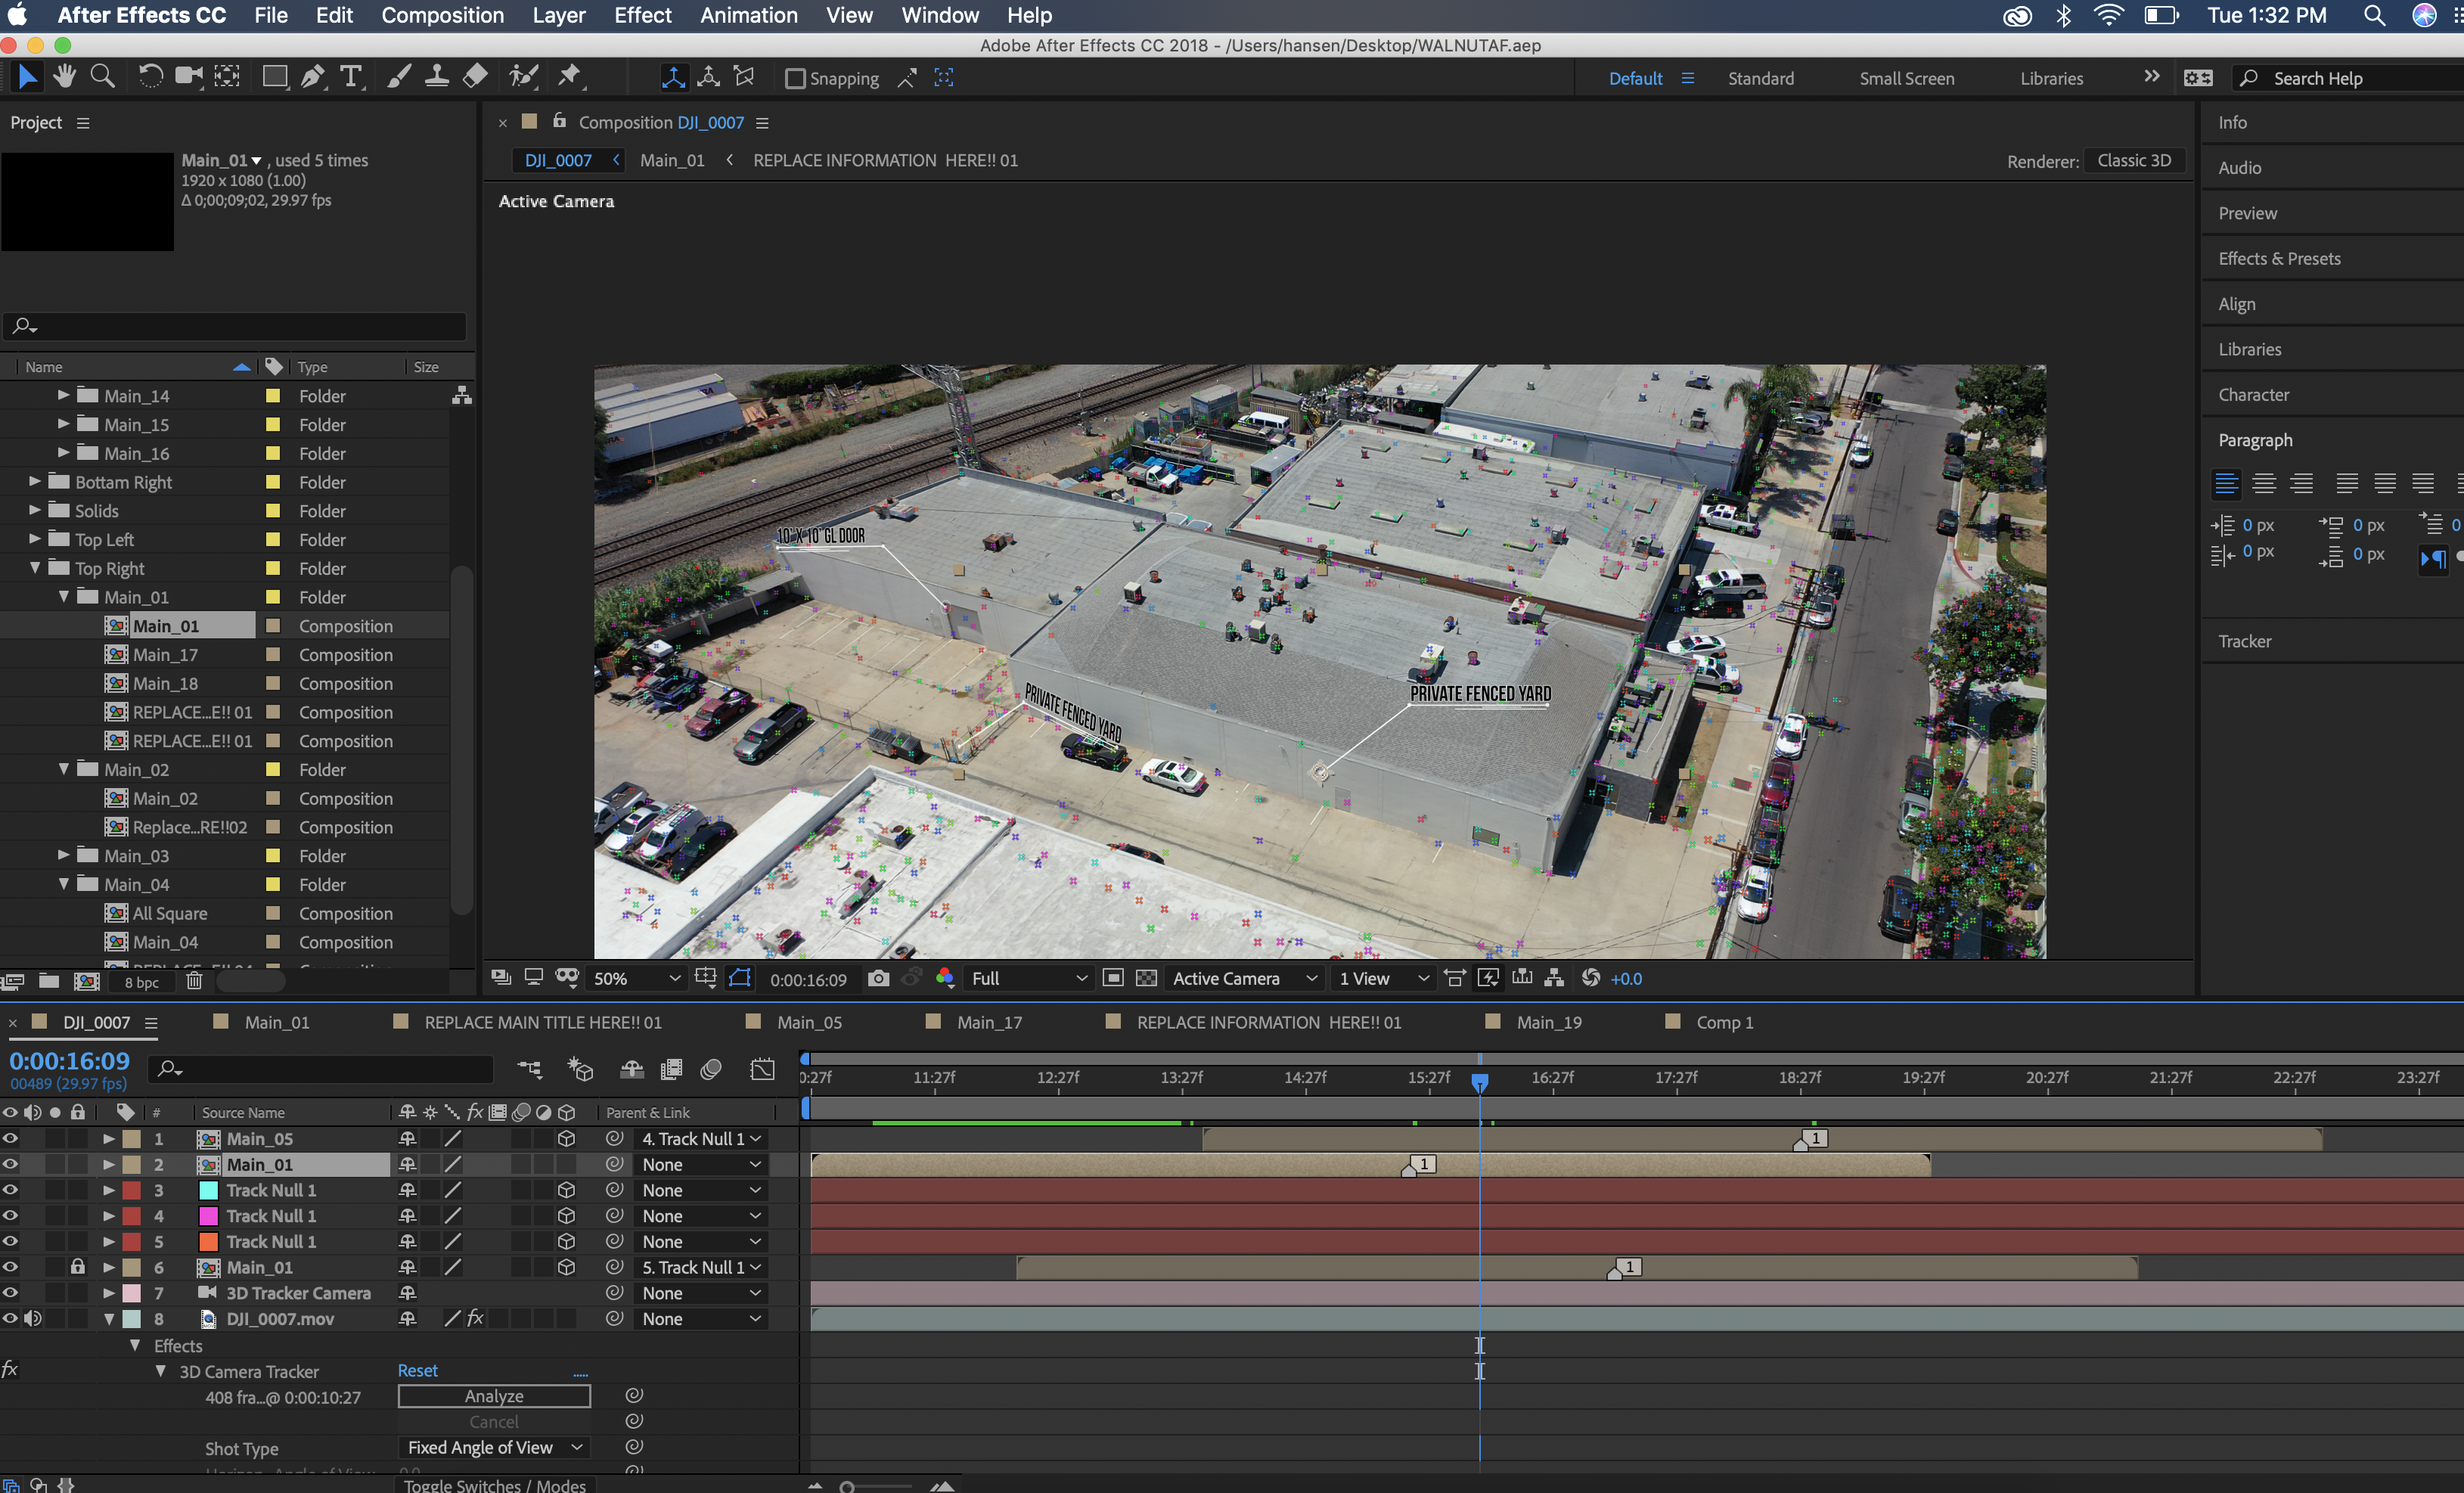The image size is (2464, 1493).
Task: Select the Eraser tool
Action: (476, 77)
